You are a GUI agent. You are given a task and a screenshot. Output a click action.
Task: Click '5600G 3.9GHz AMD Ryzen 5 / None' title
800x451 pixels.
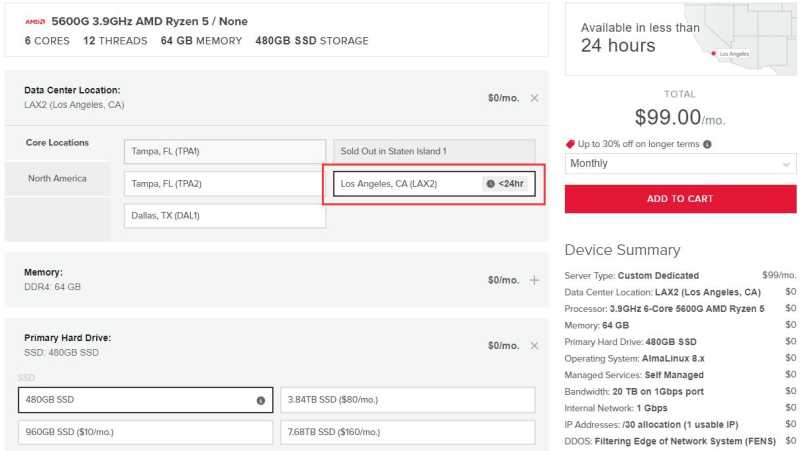(149, 21)
